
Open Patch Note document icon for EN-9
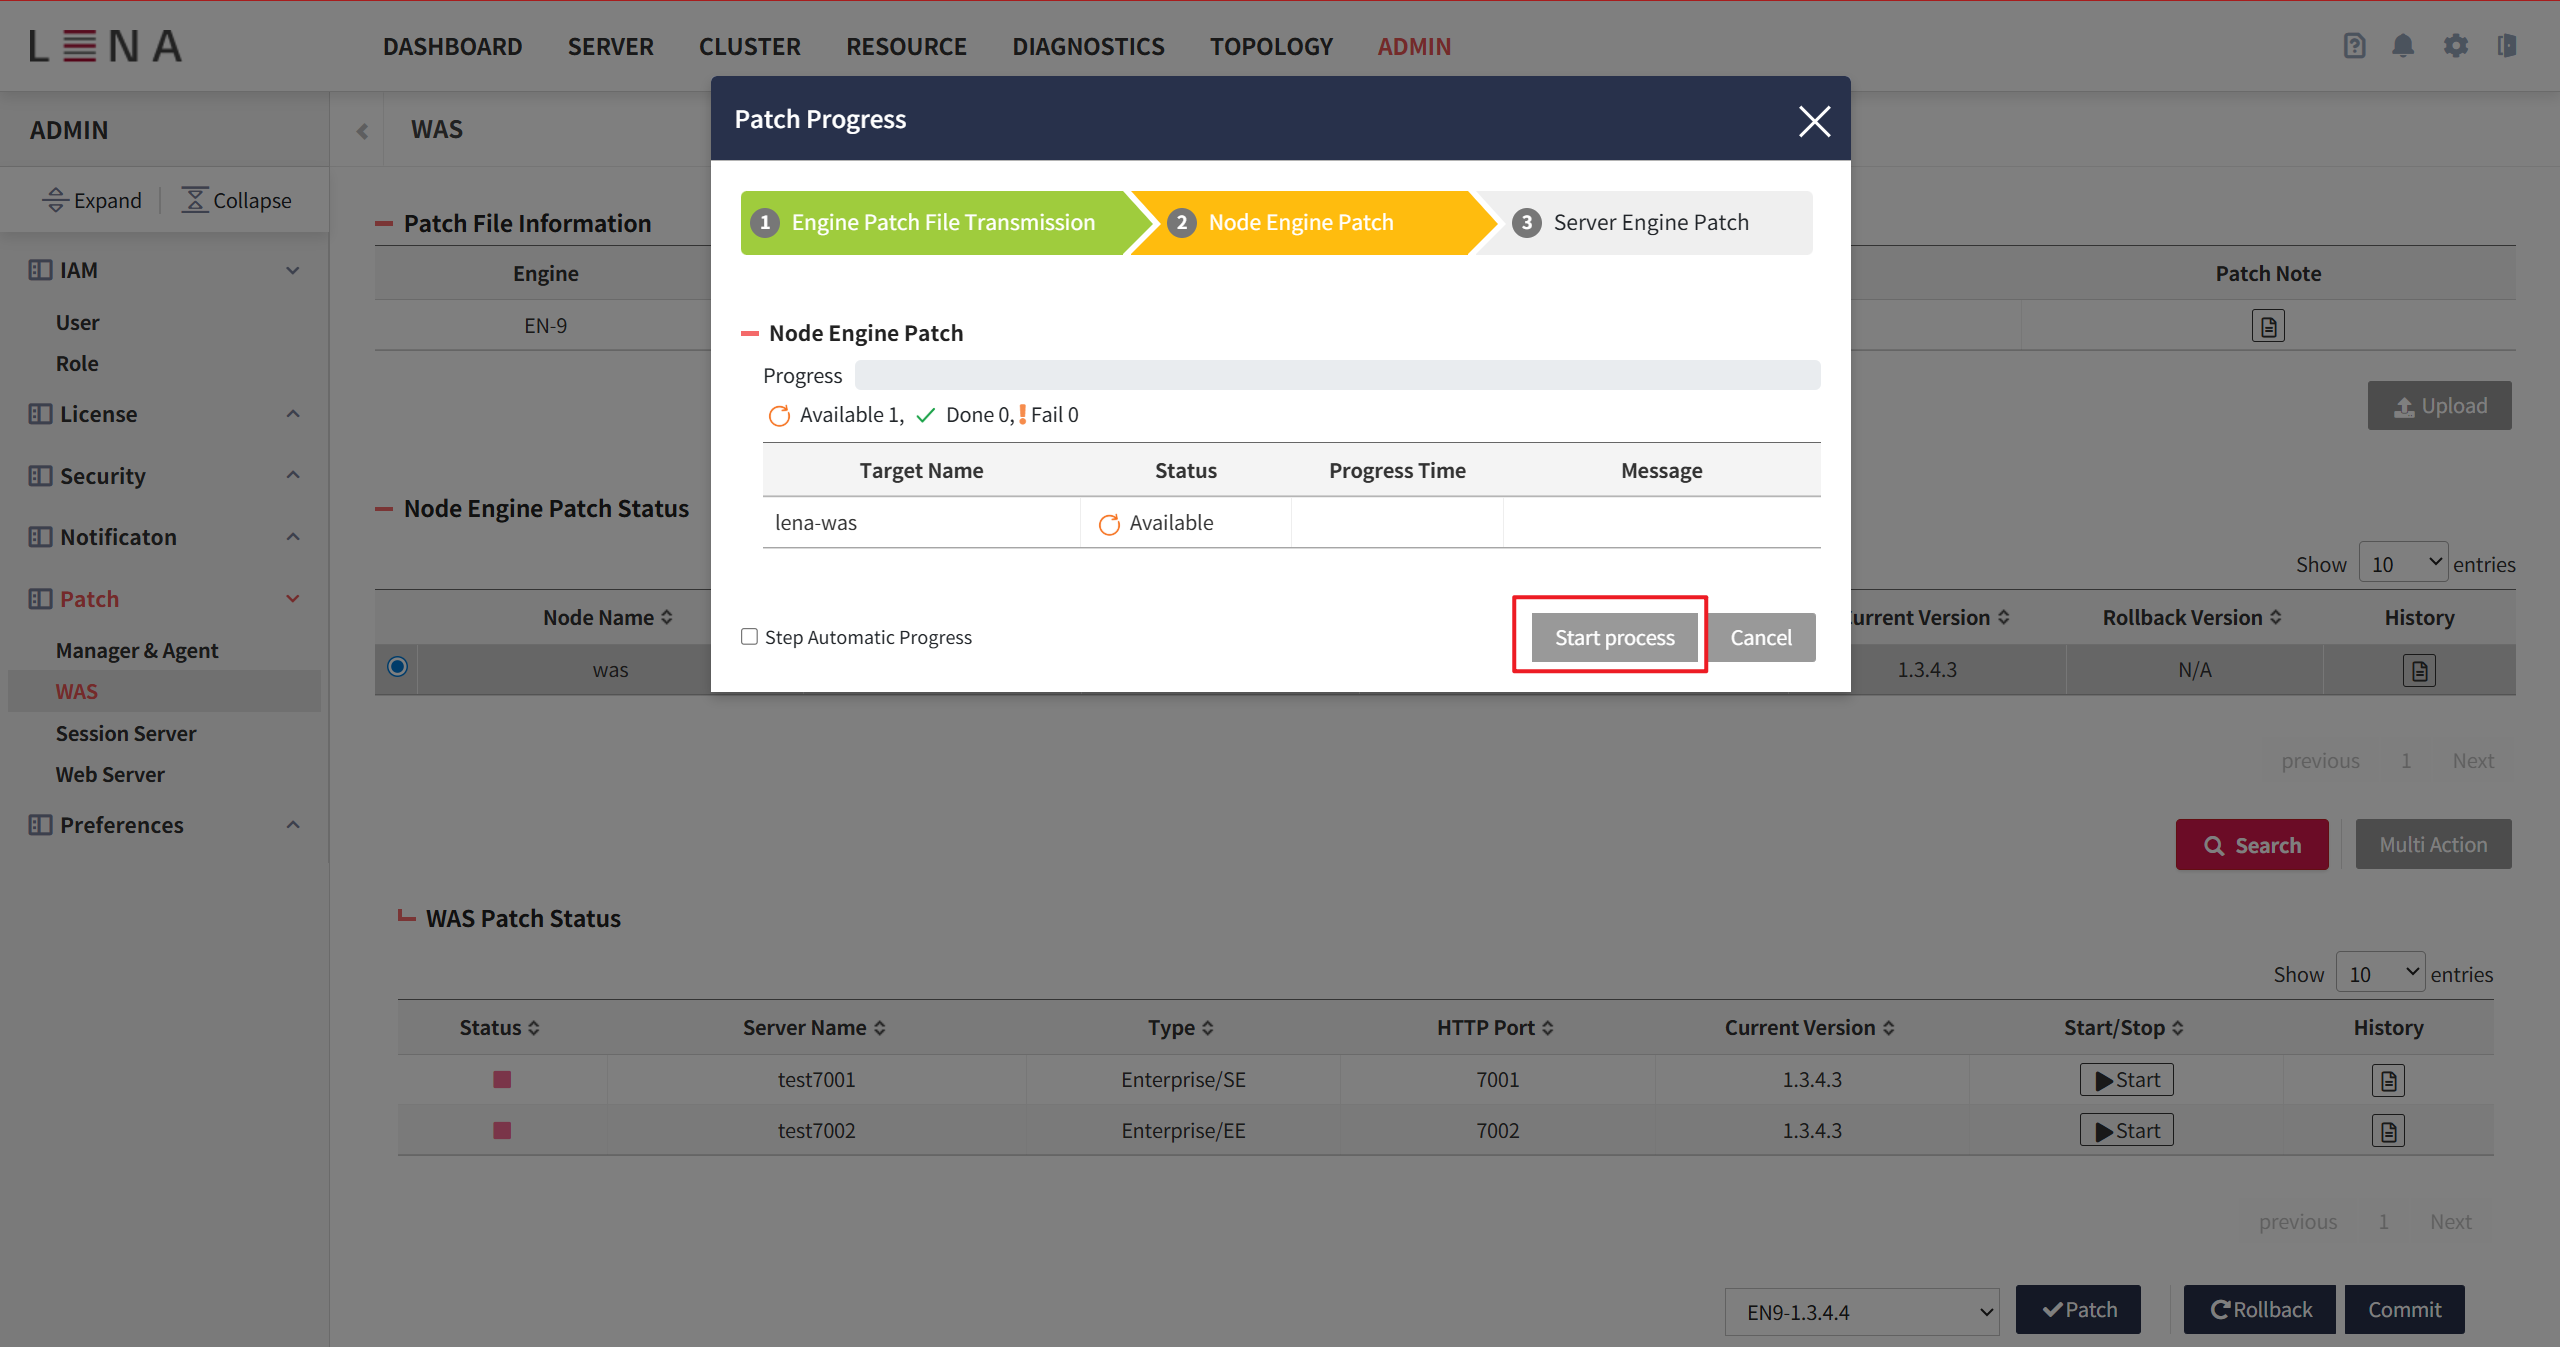2268,326
